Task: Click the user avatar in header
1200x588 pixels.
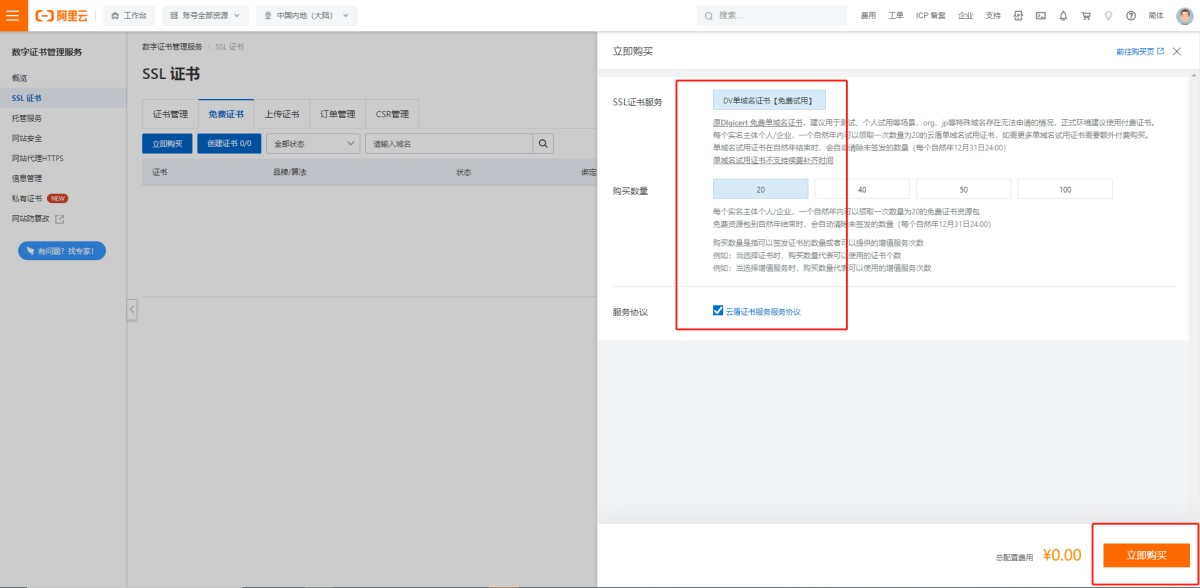Action: point(1184,15)
